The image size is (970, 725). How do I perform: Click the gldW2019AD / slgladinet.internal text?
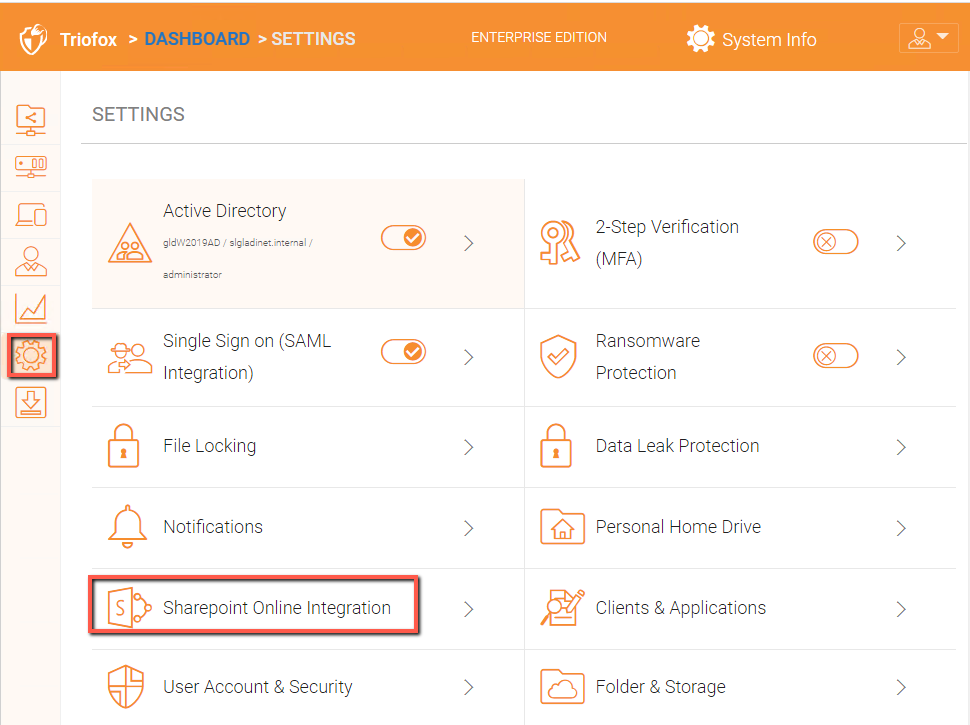click(238, 242)
